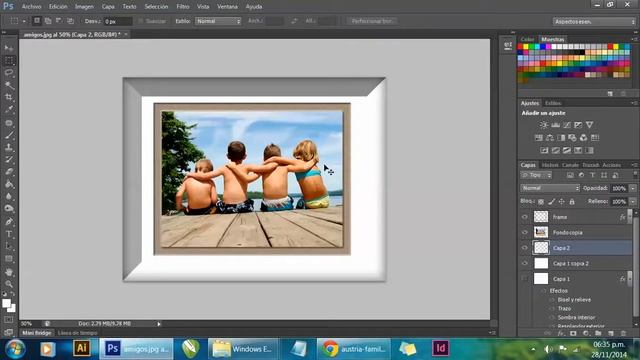
Task: Select the Hand tool
Action: tap(9, 272)
